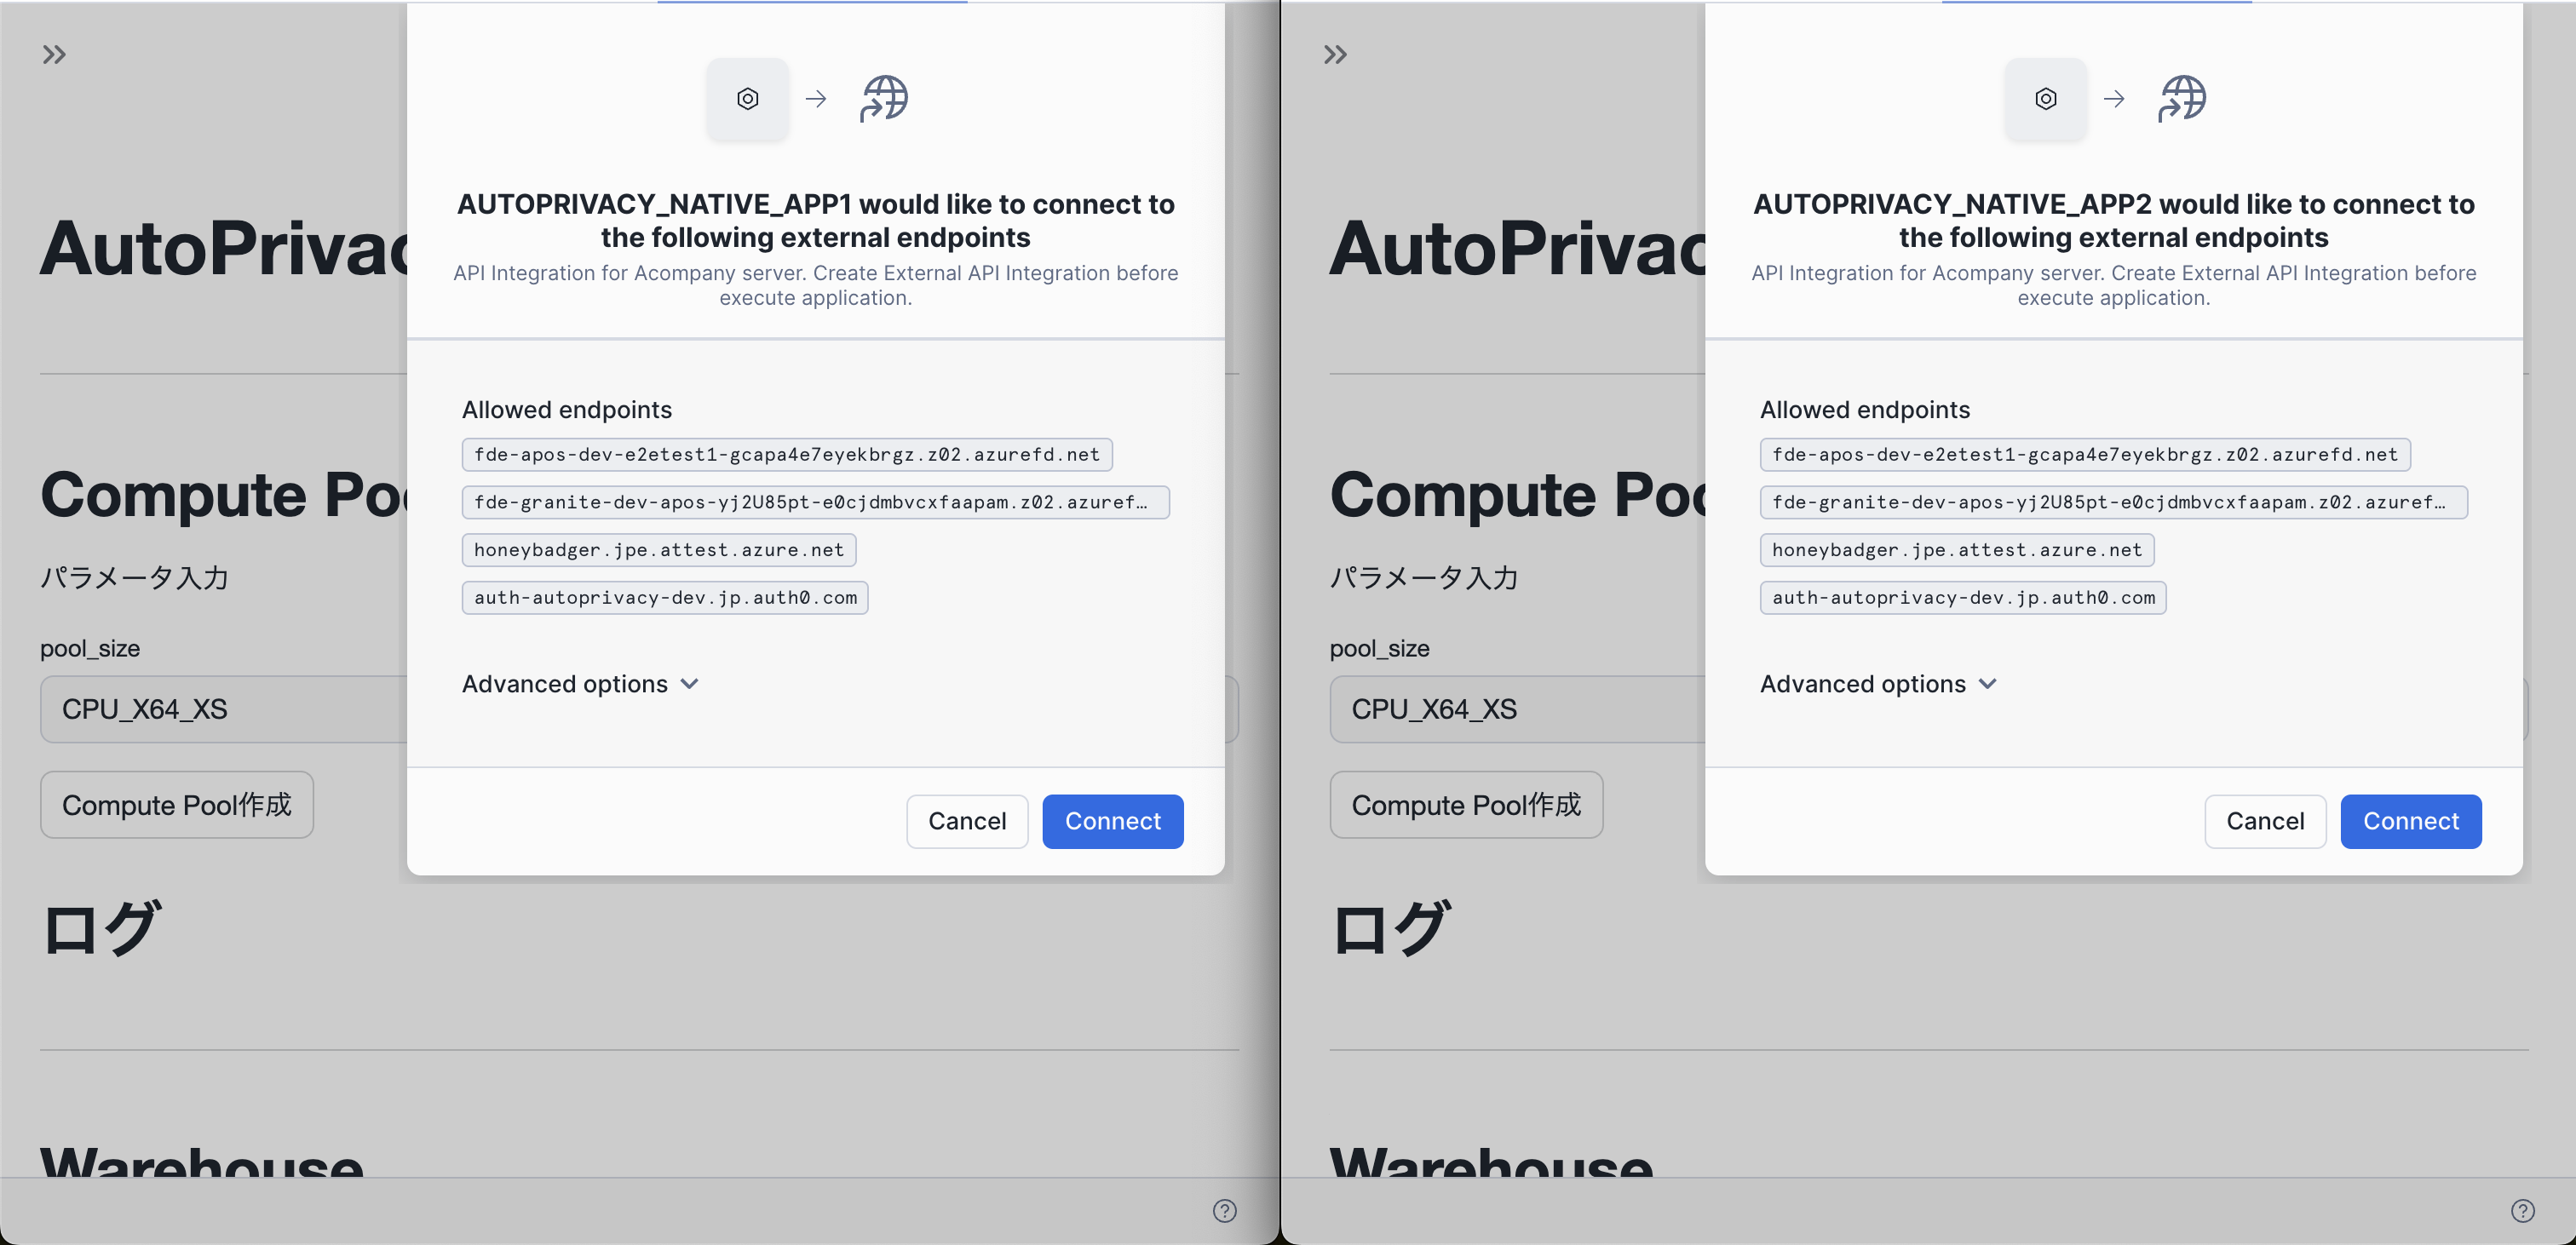2576x1245 pixels.
Task: Click globe endpoint icon in APP1 dialog
Action: (x=884, y=99)
